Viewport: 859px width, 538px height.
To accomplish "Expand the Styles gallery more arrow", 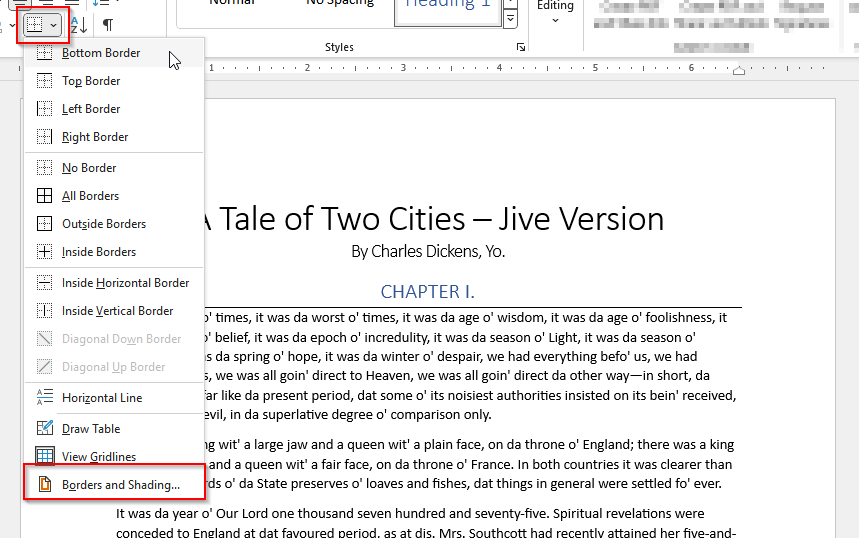I will click(511, 19).
